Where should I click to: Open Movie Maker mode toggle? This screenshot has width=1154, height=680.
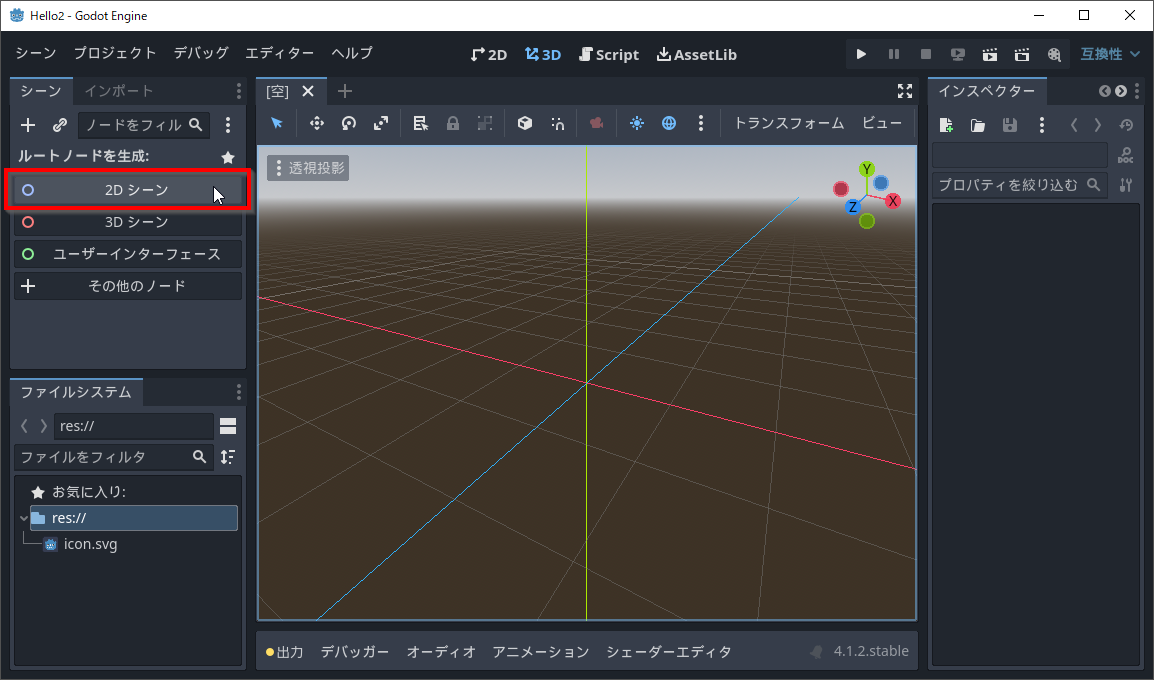[1054, 54]
